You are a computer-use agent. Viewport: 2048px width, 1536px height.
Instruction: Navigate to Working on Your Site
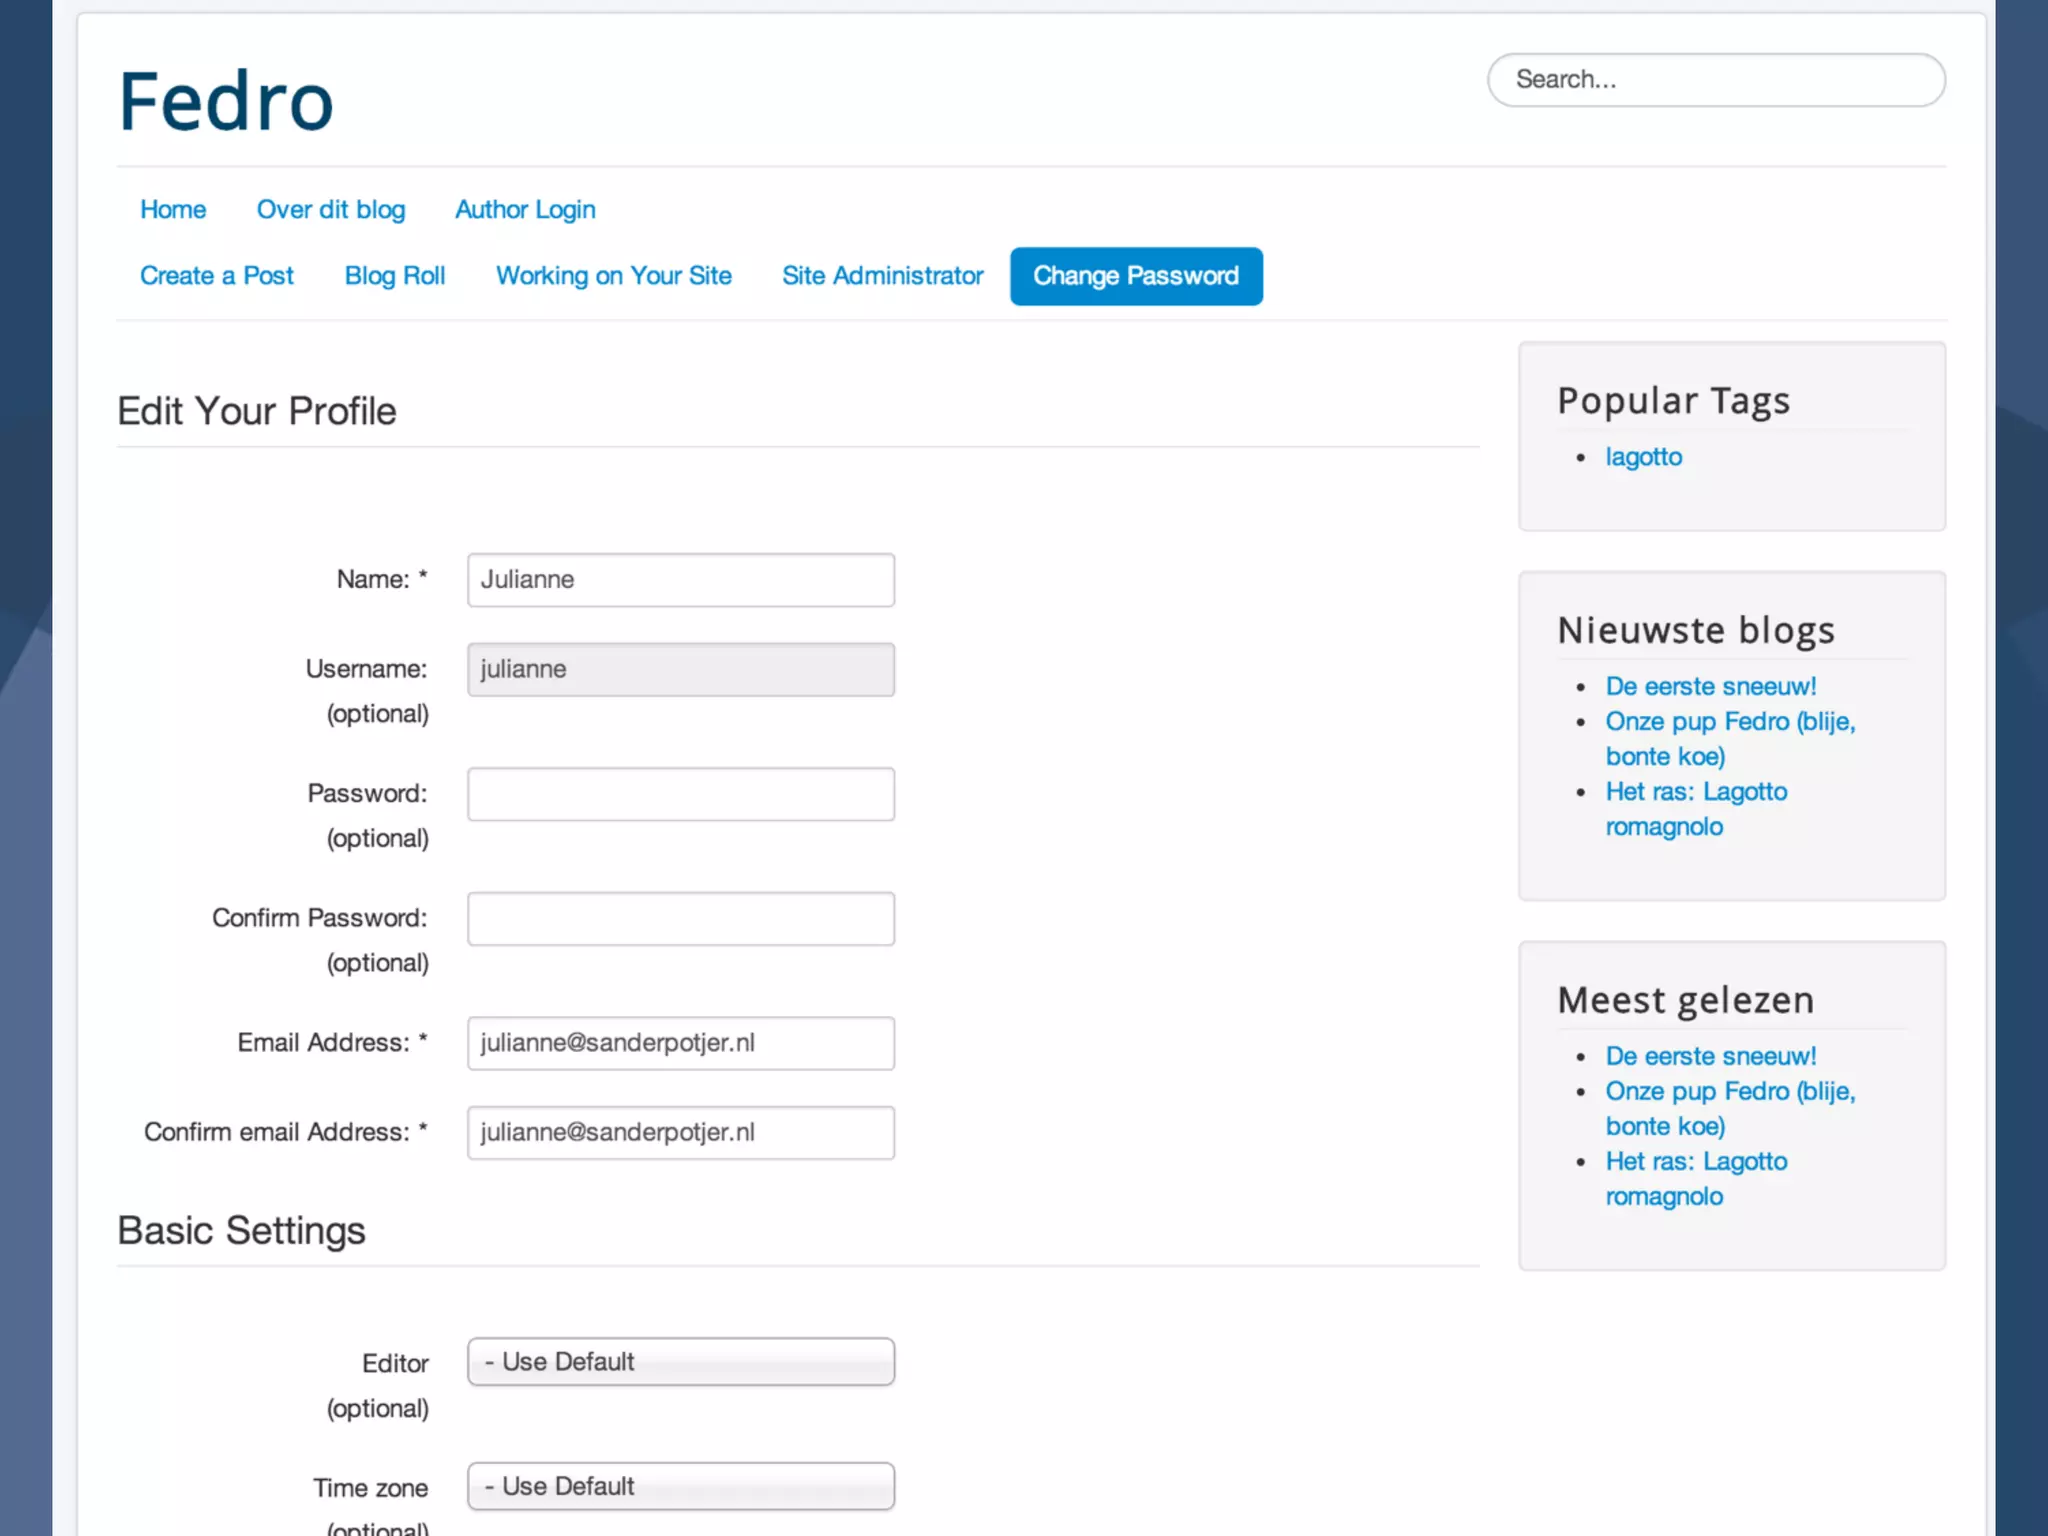coord(614,276)
